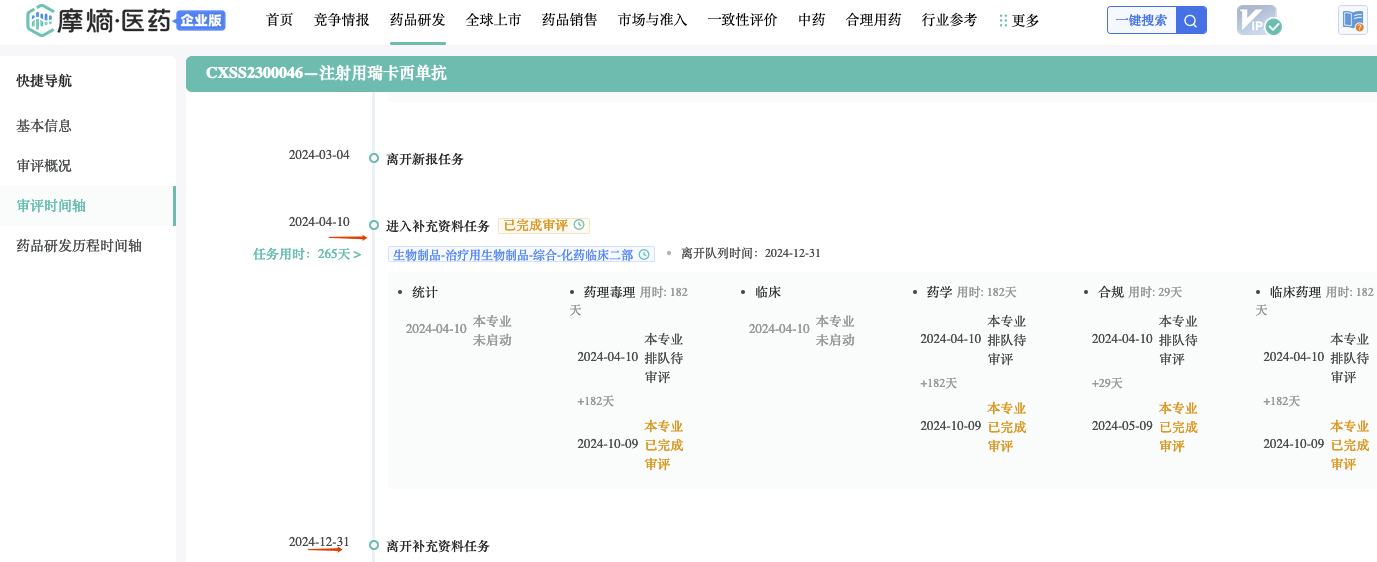Click the 更多 grid dots icon
This screenshot has width=1377, height=562.
coord(1003,20)
